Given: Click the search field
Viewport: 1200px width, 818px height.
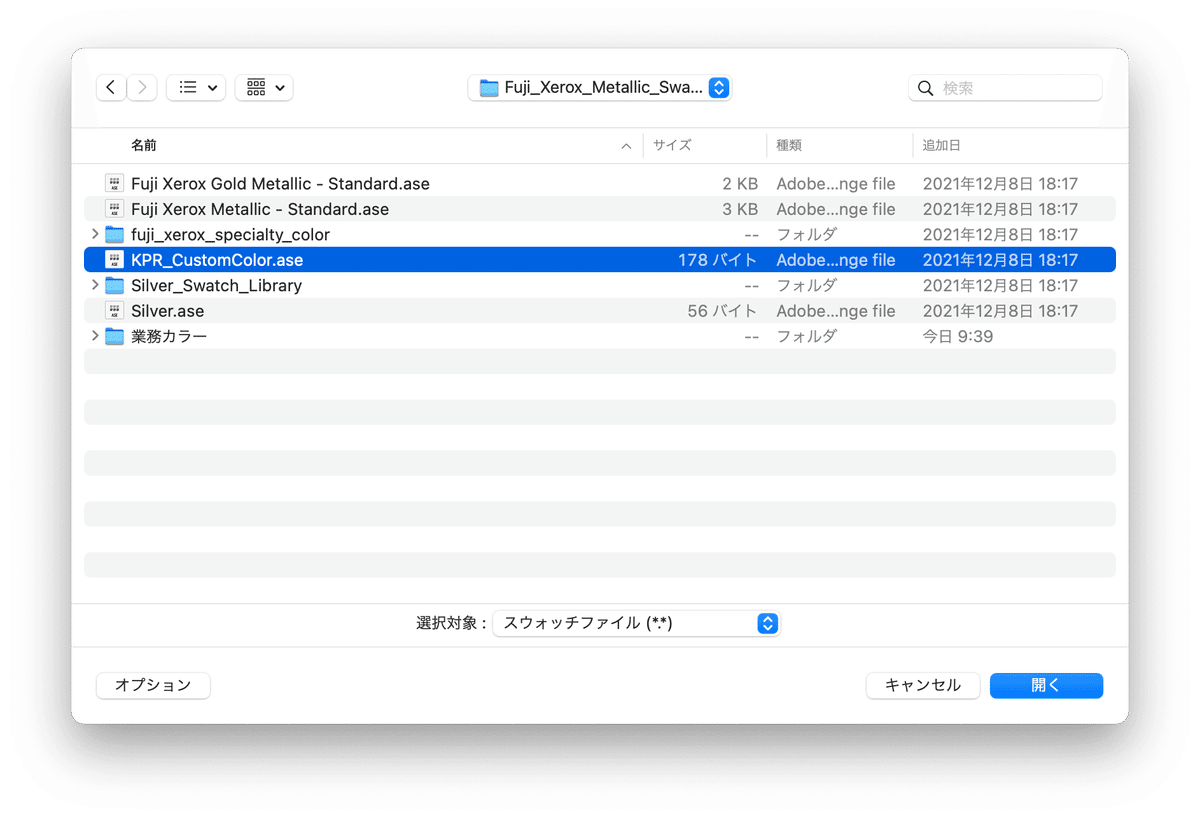Looking at the screenshot, I should pyautogui.click(x=1005, y=88).
